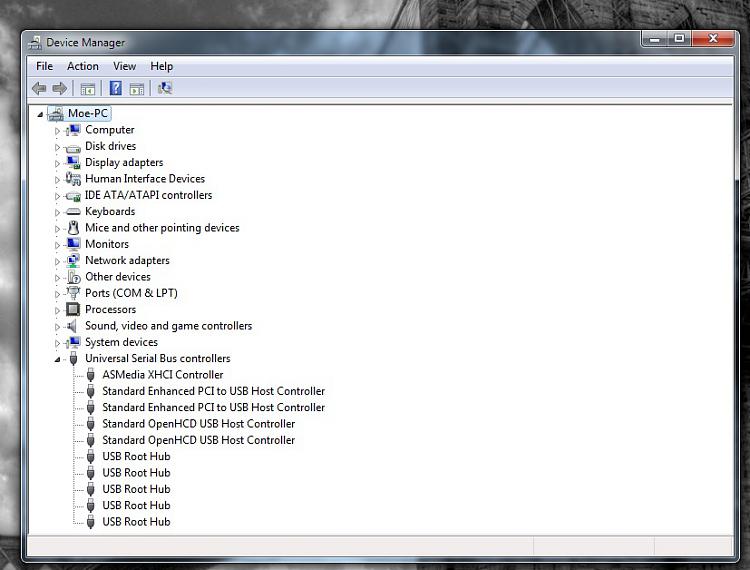The height and width of the screenshot is (570, 750).
Task: Collapse the Moe-PC root node
Action: (40, 114)
